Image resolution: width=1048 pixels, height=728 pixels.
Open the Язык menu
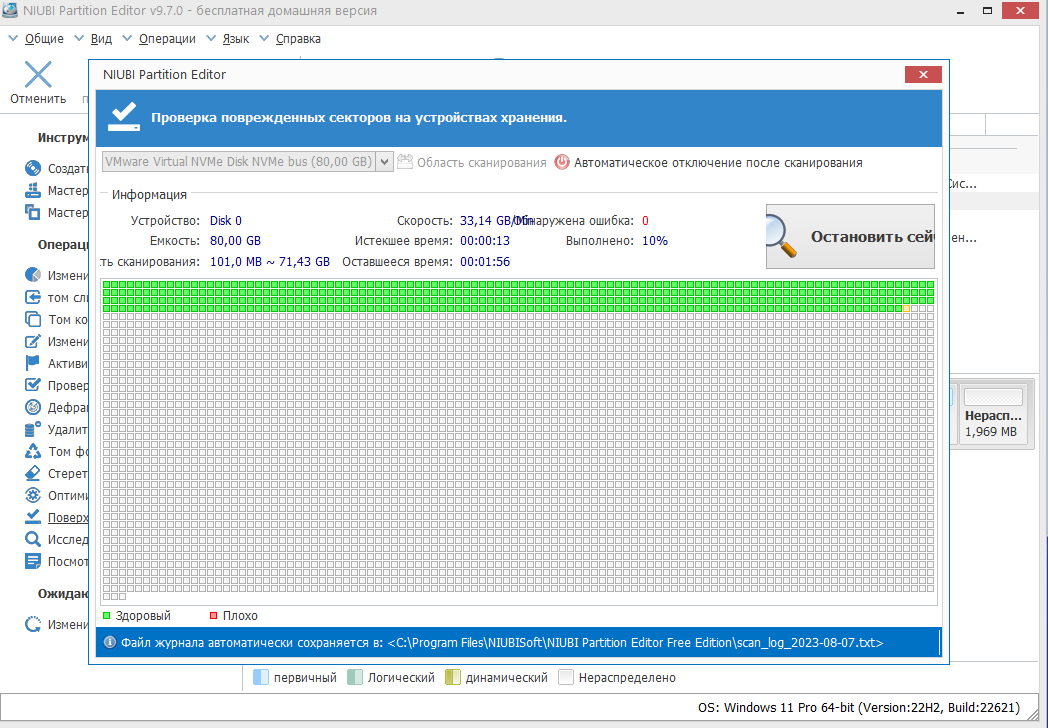[235, 39]
